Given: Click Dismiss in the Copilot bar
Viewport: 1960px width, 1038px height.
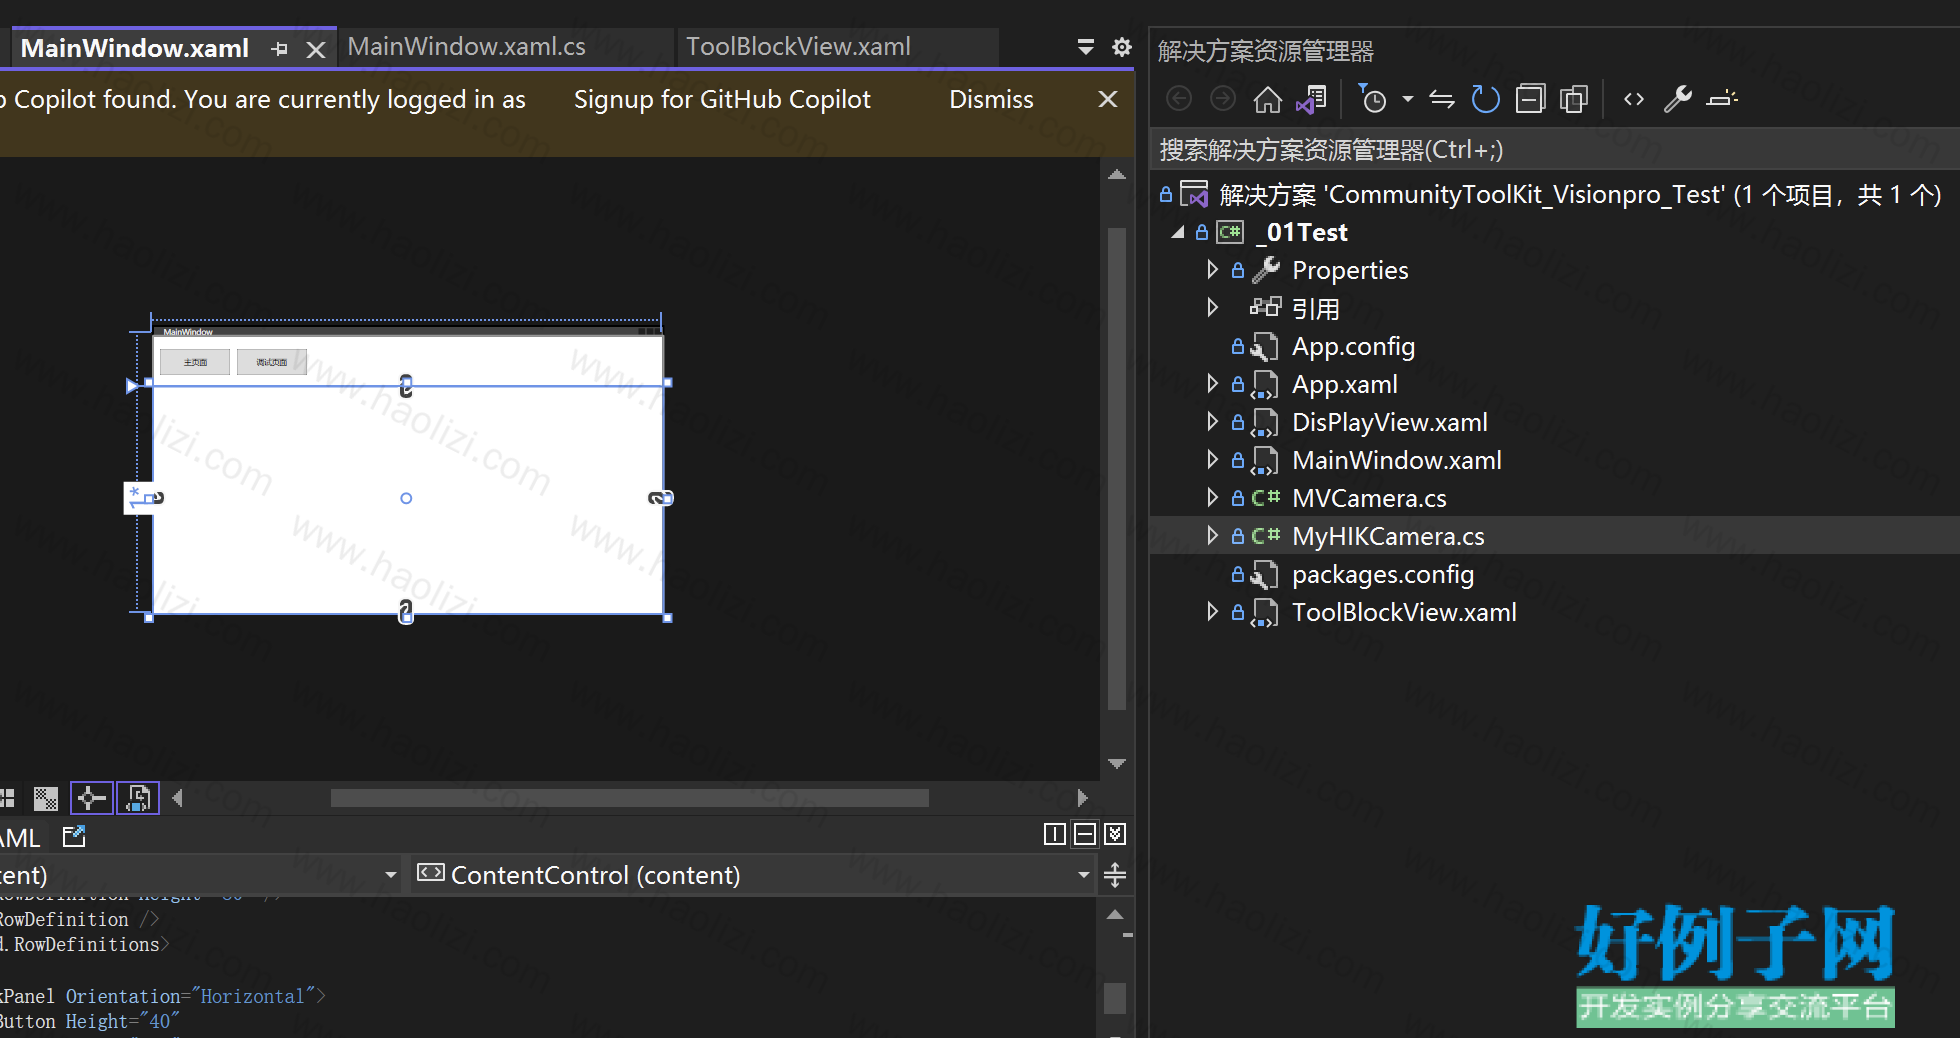Looking at the screenshot, I should 991,99.
